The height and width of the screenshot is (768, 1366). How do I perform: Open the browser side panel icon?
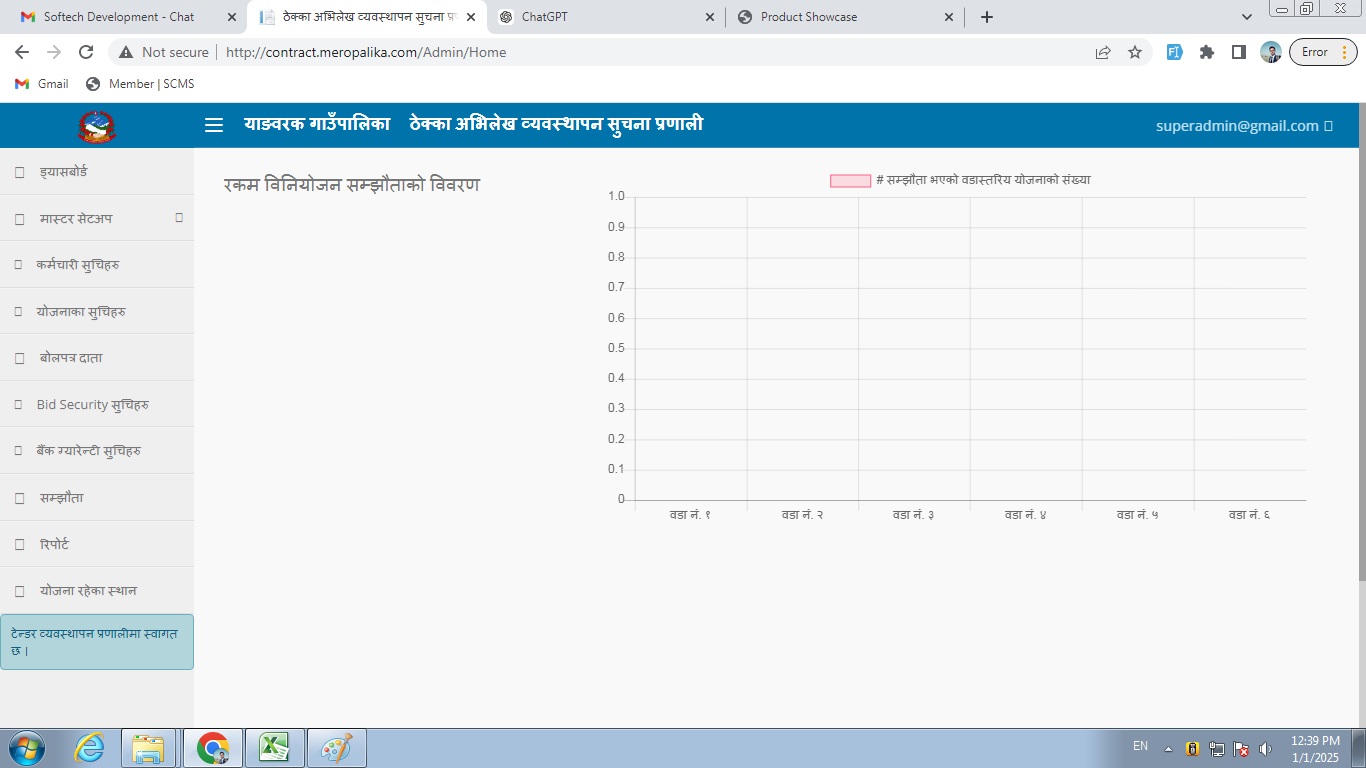1239,52
